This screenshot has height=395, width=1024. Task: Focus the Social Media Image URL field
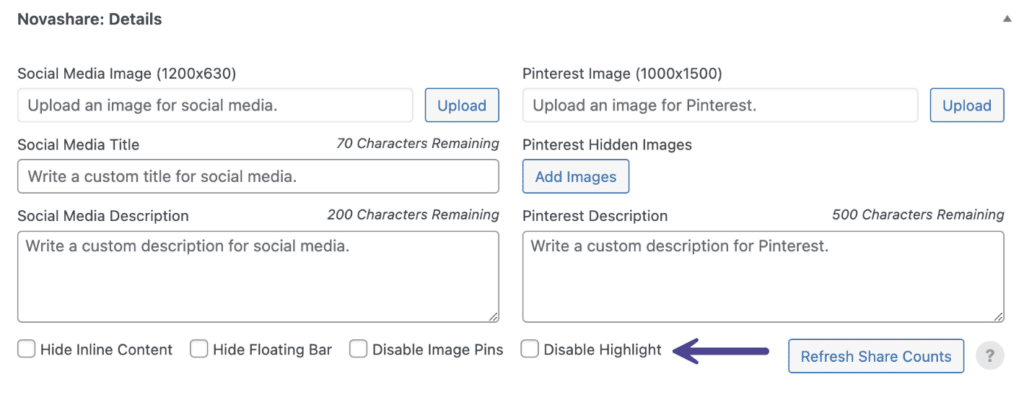[215, 106]
